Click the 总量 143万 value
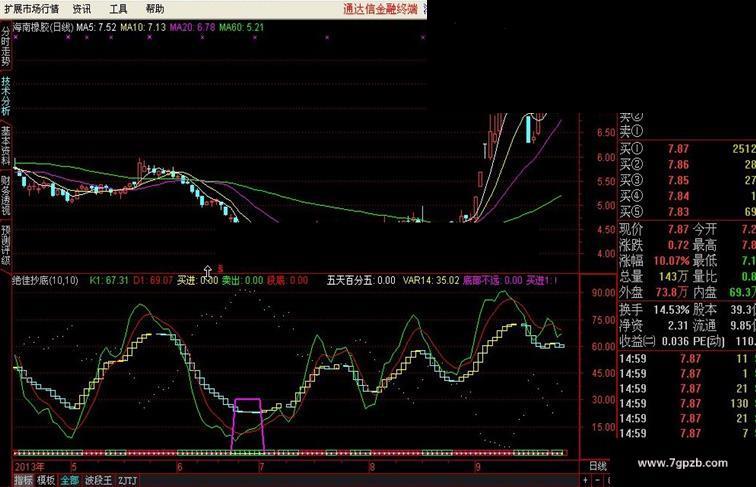756x487 pixels. coord(675,277)
